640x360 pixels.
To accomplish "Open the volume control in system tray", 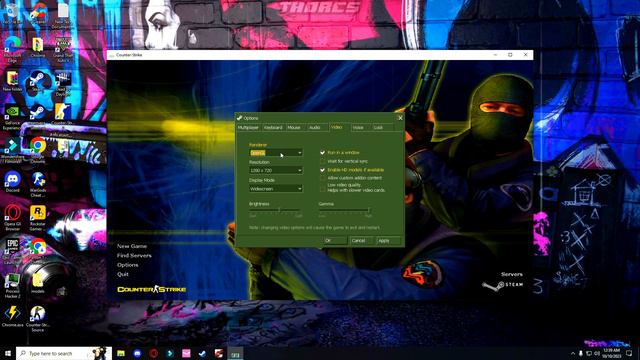I will pos(597,353).
